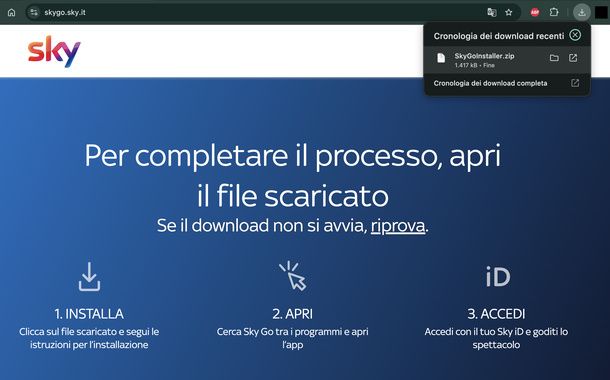Select the file icon beside SkyGoInstaller.zip
This screenshot has width=610, height=380.
(x=441, y=58)
